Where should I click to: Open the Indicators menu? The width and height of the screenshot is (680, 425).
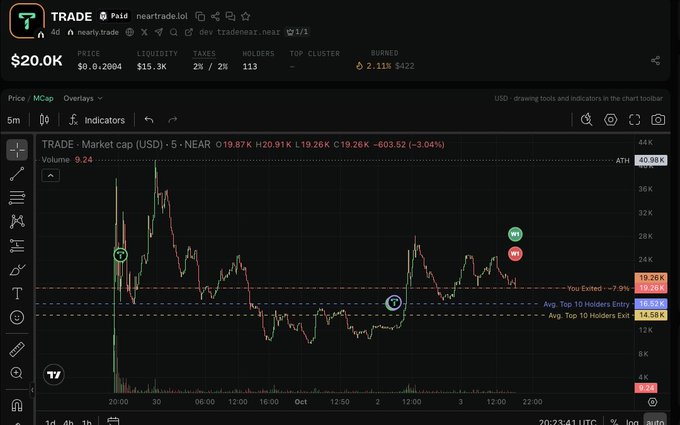click(x=97, y=120)
